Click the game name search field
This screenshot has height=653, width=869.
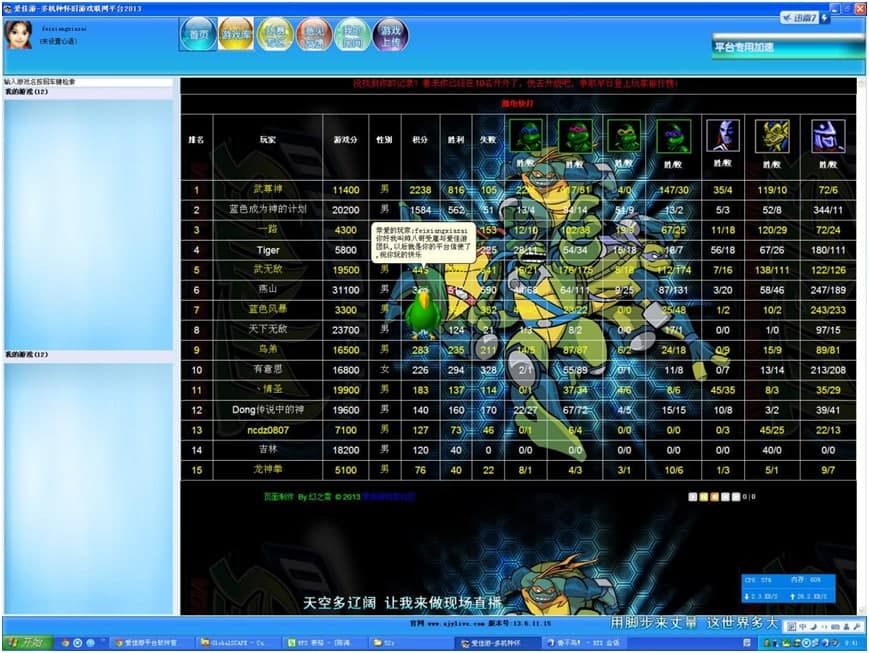88,82
